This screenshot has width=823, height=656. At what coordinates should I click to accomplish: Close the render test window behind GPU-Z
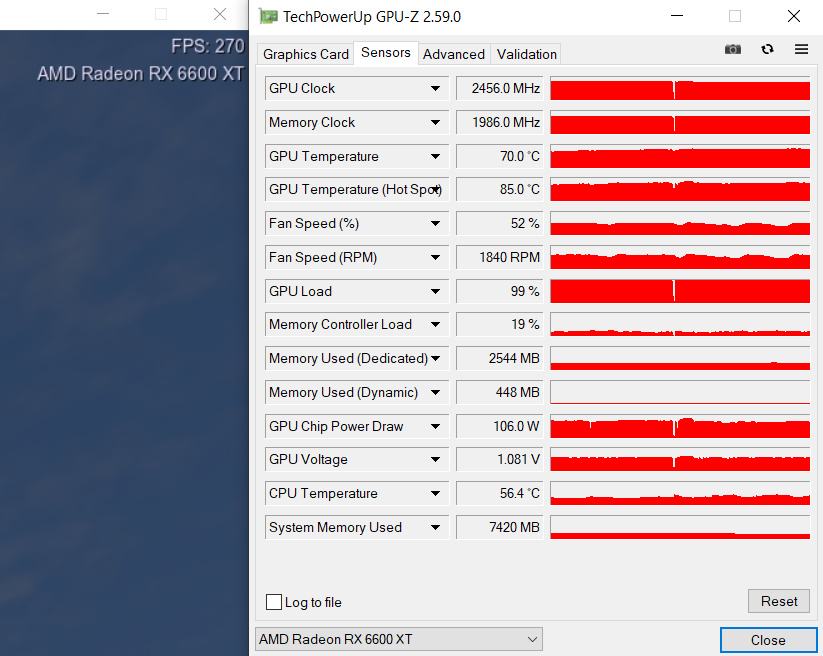coord(220,14)
